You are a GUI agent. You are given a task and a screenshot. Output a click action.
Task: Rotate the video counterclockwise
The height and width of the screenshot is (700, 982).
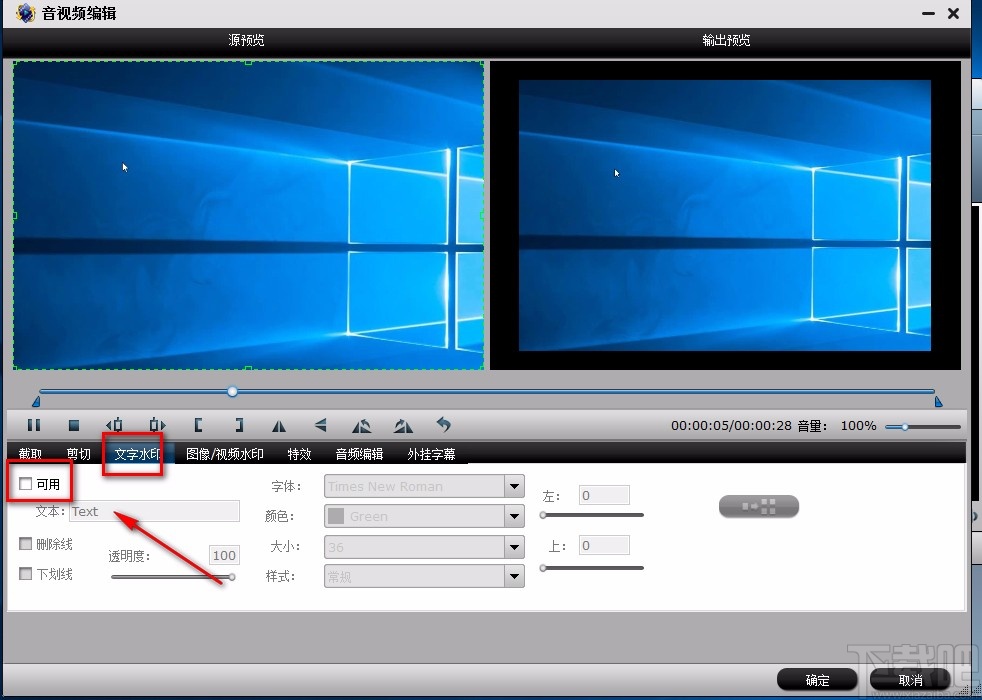click(361, 426)
